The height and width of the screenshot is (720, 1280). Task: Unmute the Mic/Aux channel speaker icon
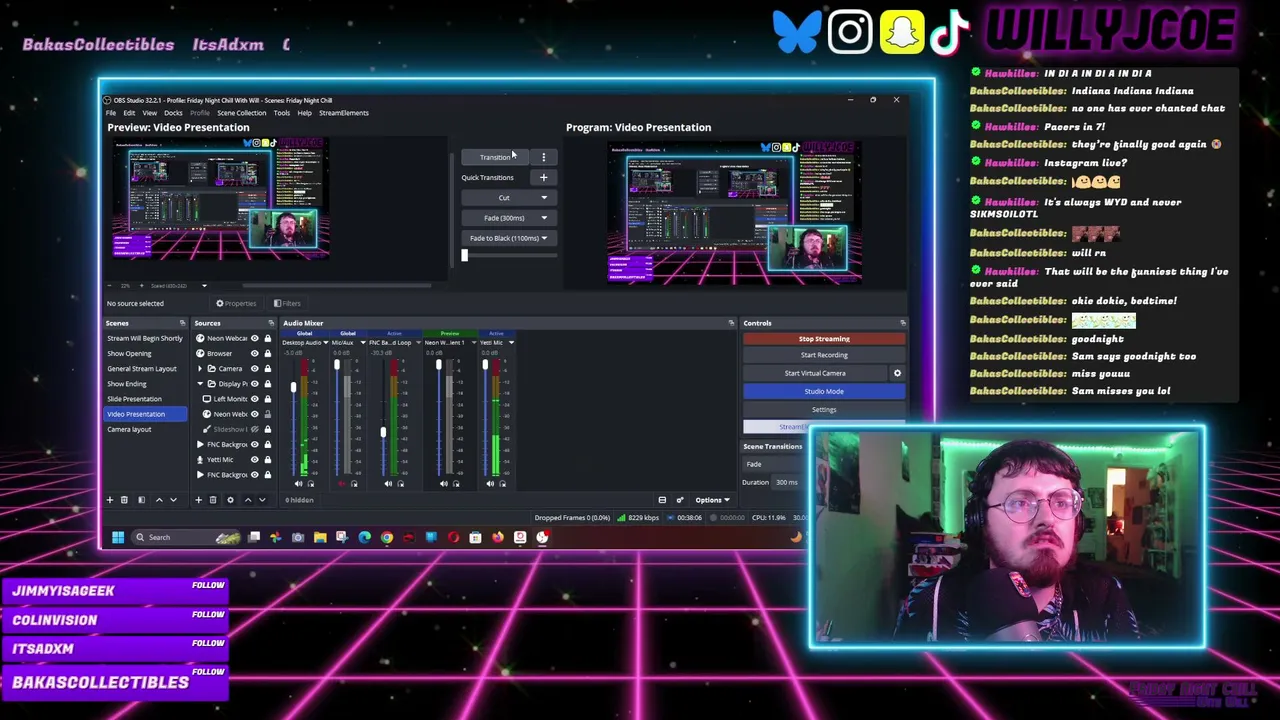click(342, 484)
